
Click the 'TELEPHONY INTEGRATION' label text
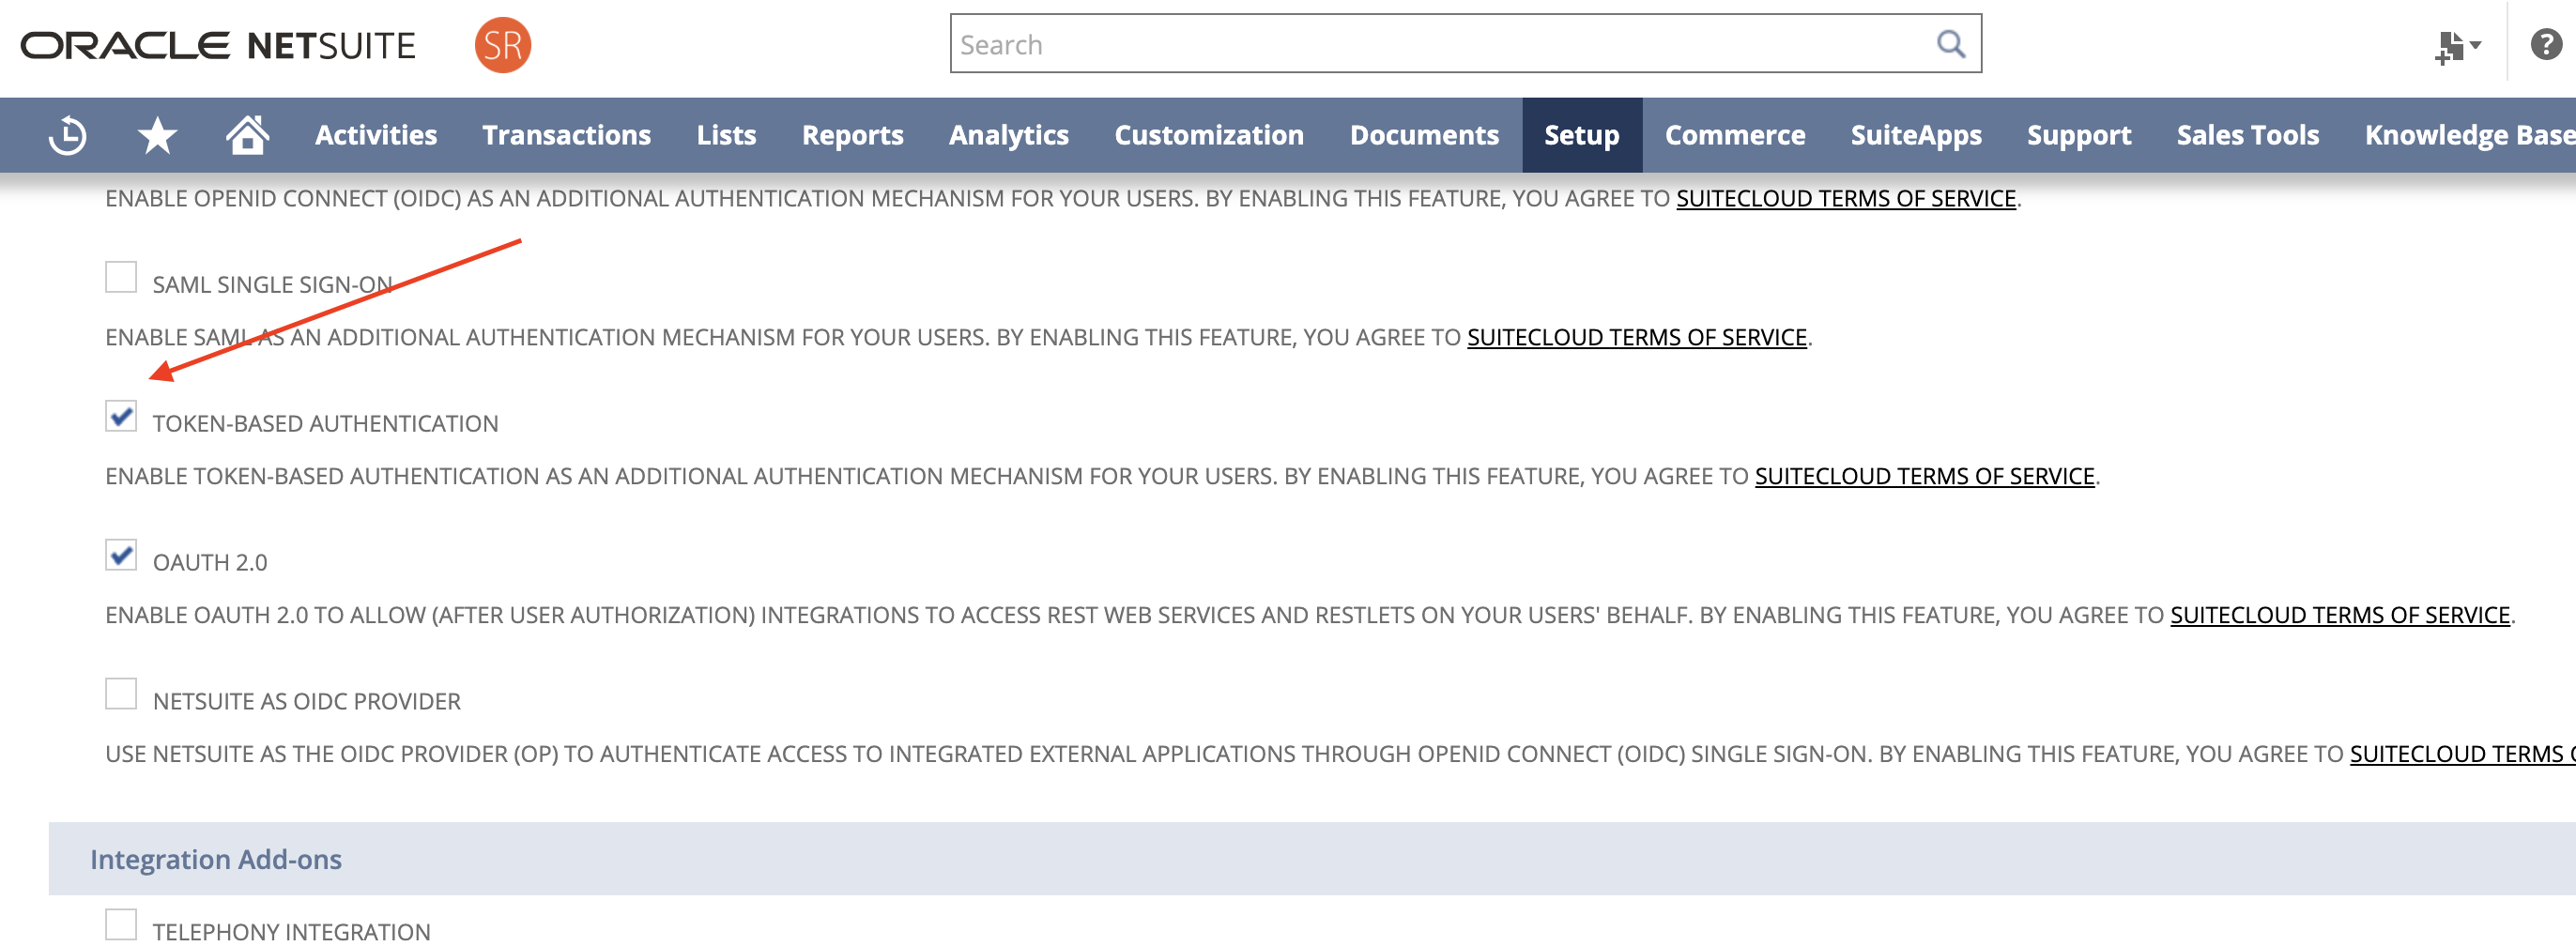(x=292, y=932)
